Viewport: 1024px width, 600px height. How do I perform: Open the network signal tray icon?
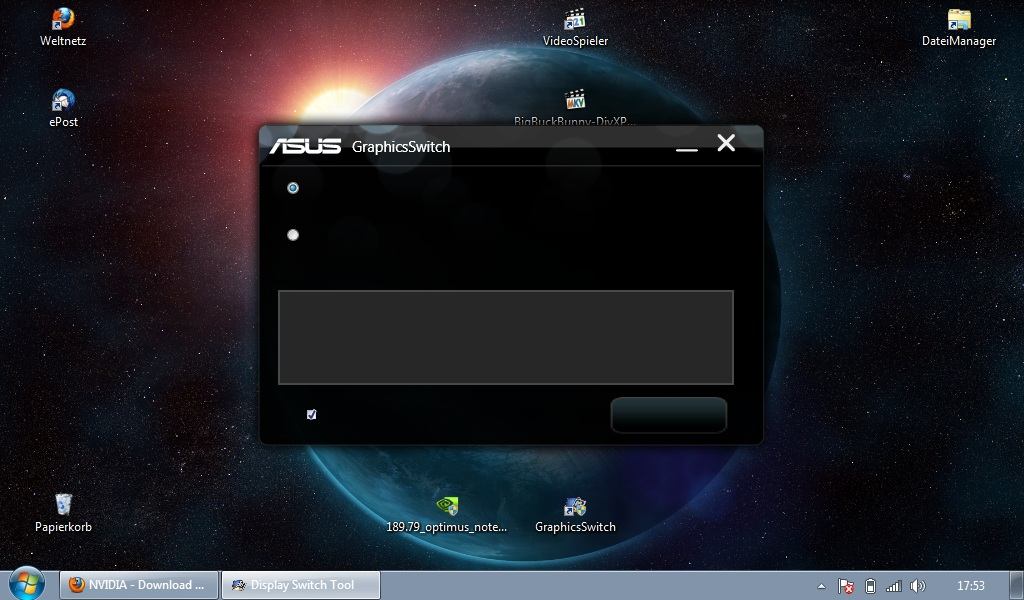[893, 586]
